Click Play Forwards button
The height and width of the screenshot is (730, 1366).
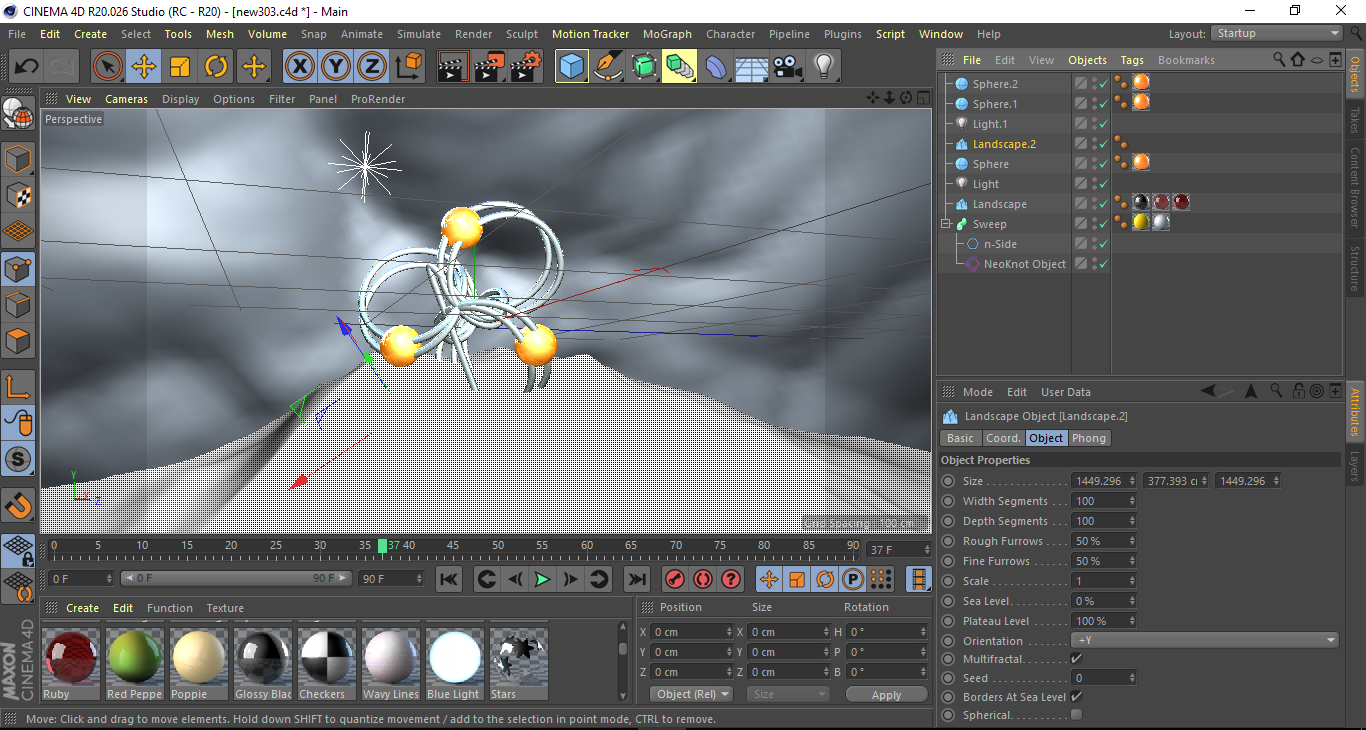(x=542, y=579)
